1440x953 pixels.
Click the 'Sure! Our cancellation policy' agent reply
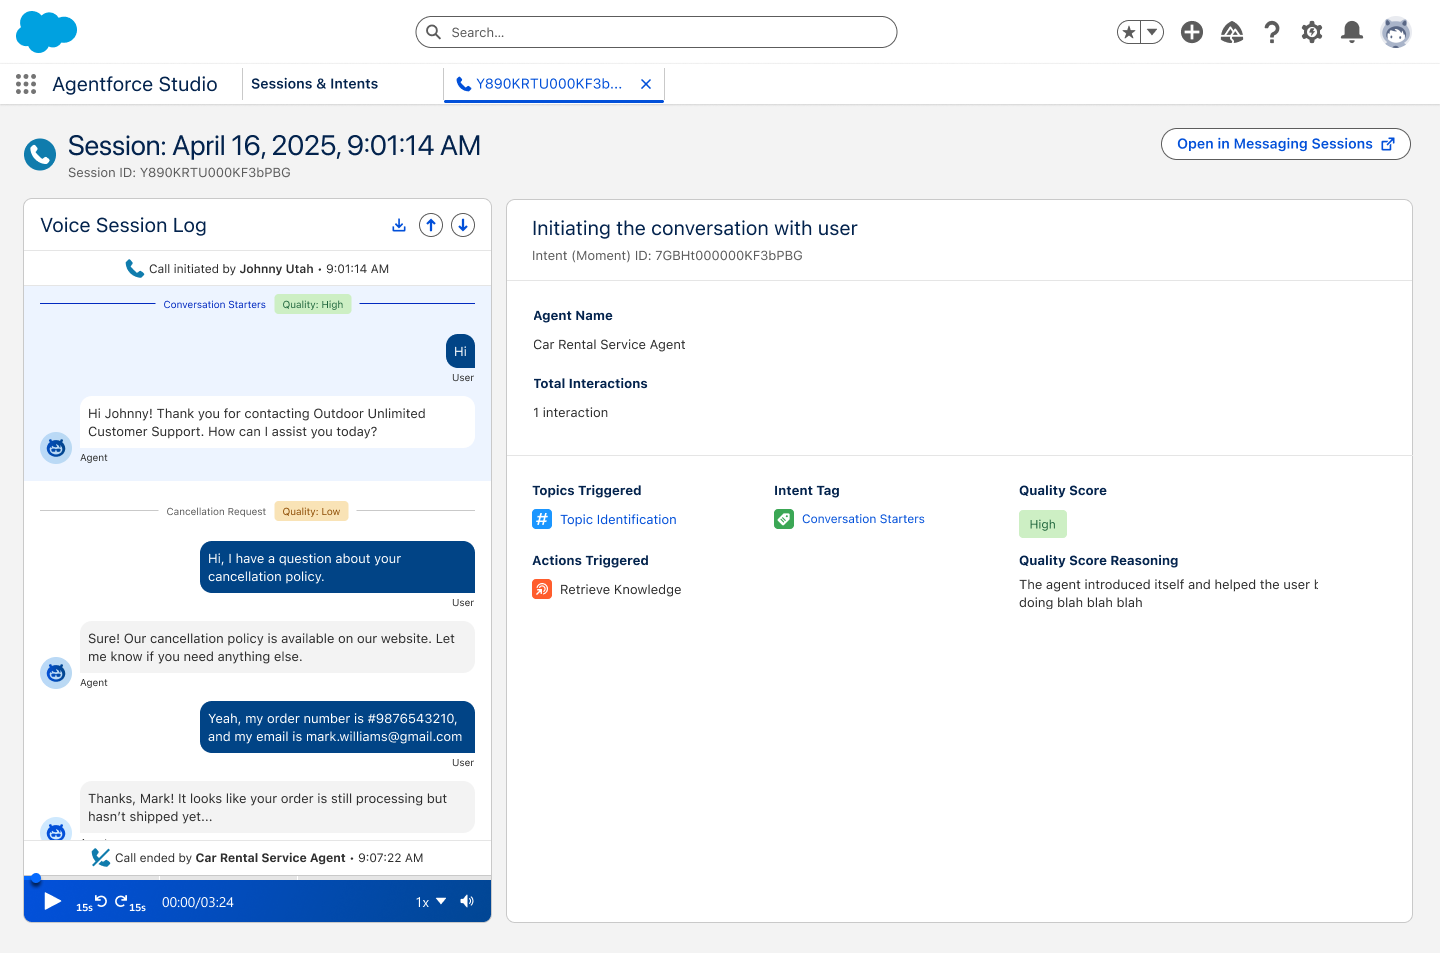pos(277,647)
